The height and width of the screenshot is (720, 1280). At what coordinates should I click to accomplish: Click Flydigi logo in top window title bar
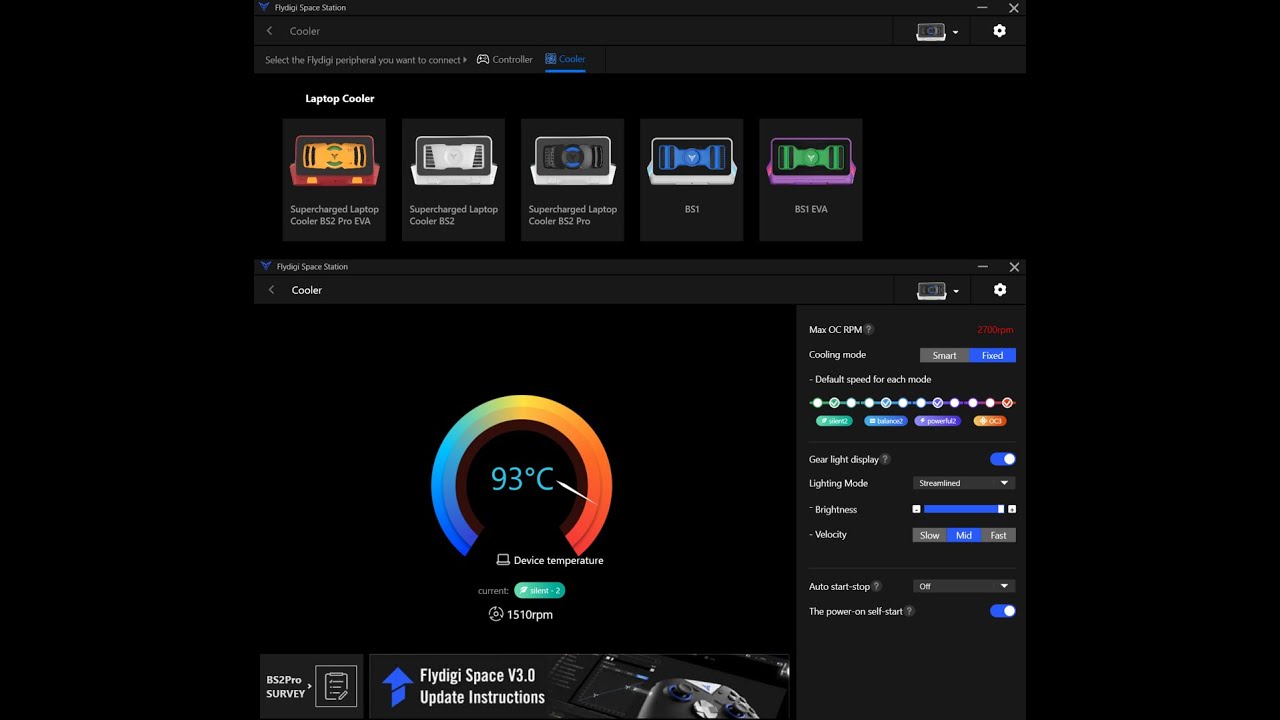pos(264,7)
